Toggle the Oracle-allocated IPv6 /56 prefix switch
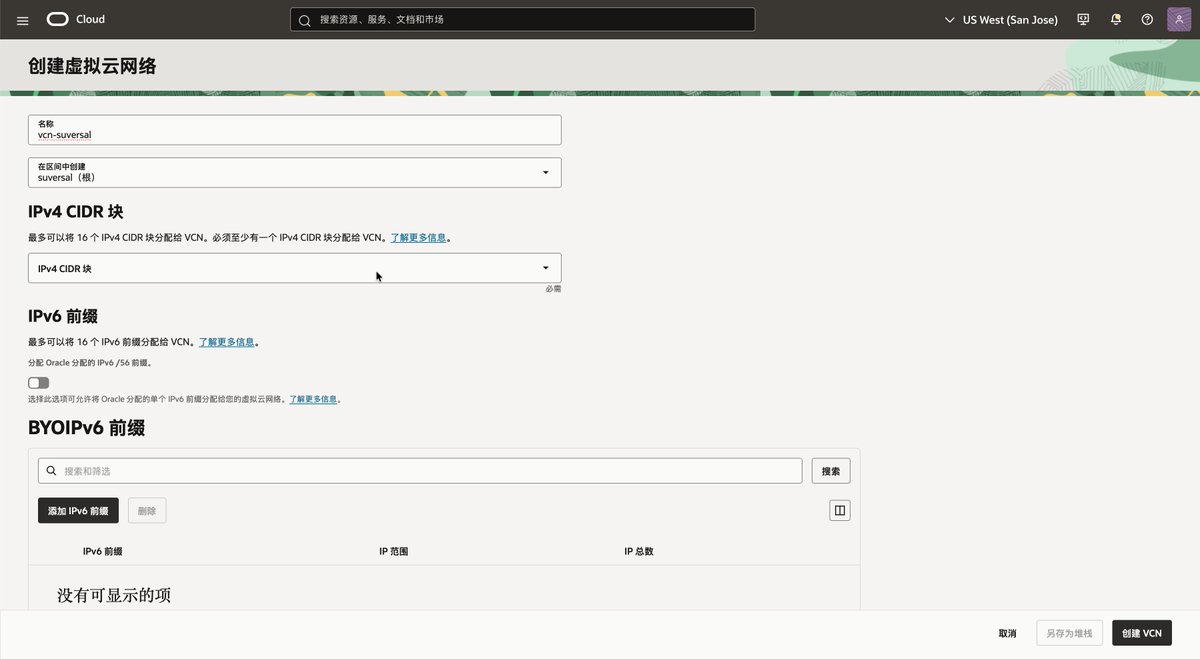Screen dimensions: 1200x659 click(x=39, y=383)
